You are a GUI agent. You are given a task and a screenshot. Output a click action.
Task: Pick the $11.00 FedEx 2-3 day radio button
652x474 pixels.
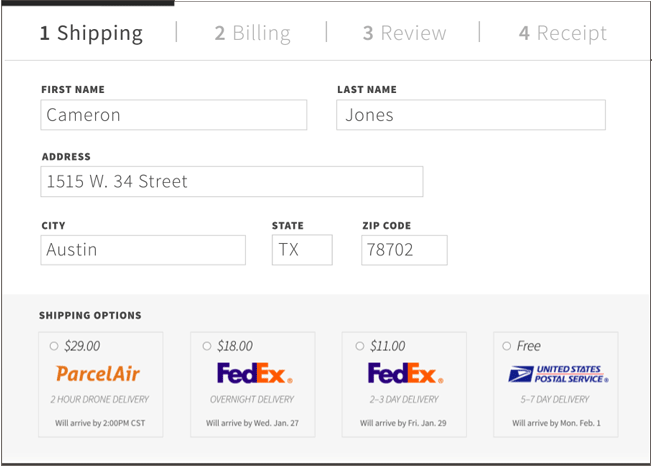(360, 346)
